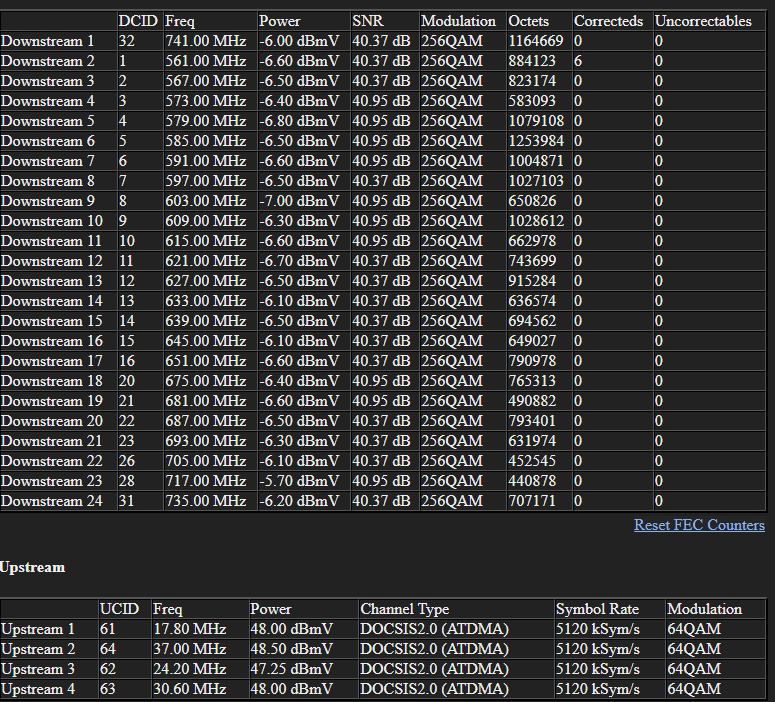Select frequency 735.00 MHz cell
Viewport: 775px width, 702px height.
206,501
